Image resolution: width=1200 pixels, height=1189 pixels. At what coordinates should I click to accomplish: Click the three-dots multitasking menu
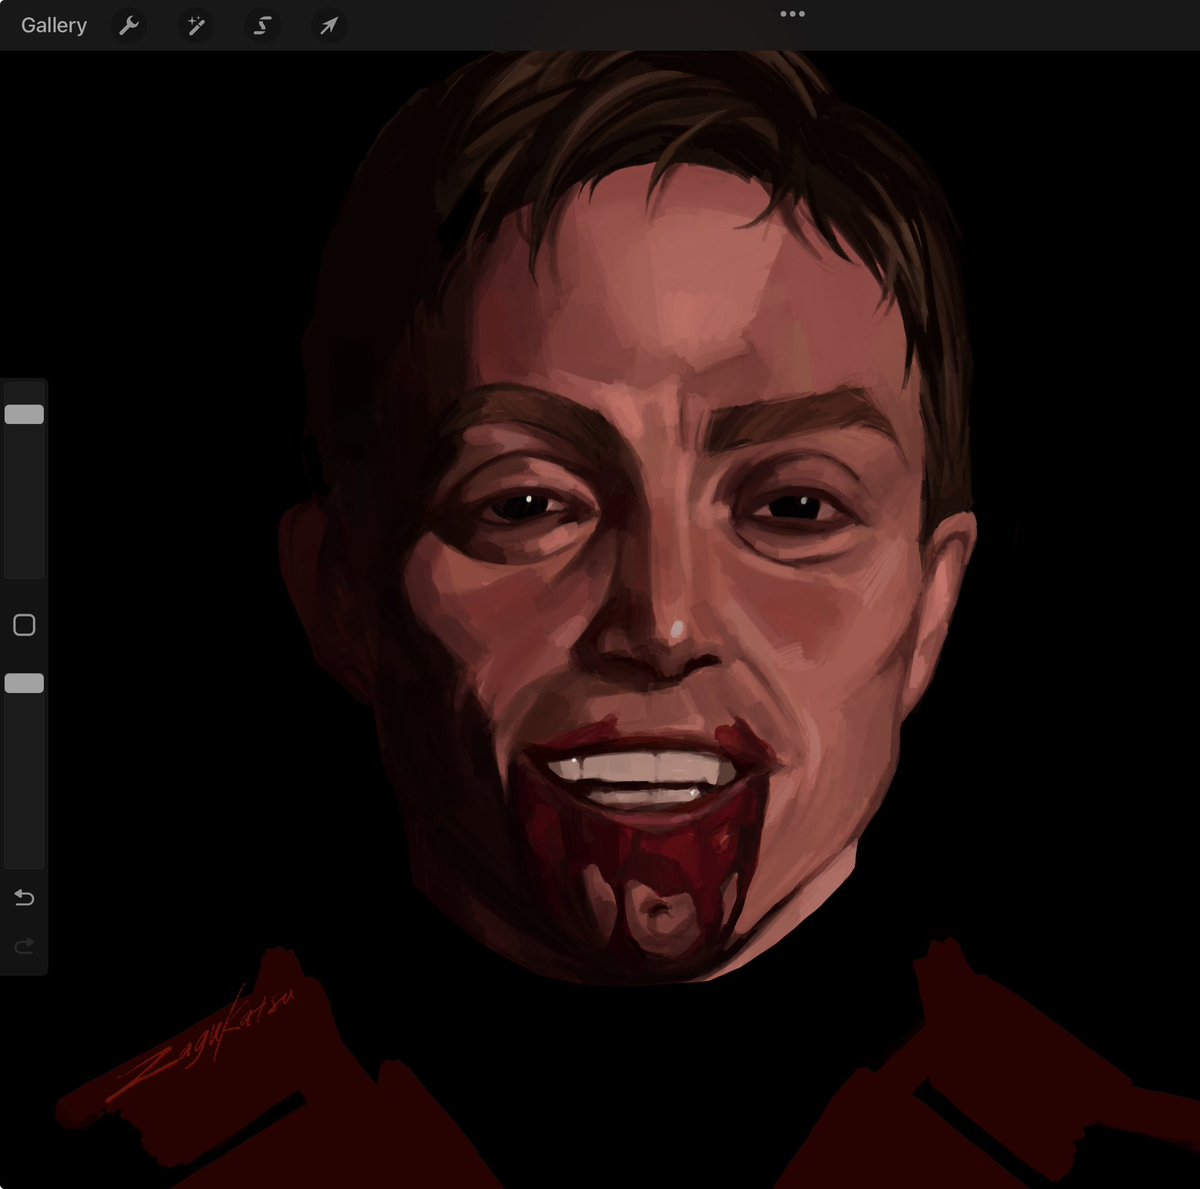(792, 14)
